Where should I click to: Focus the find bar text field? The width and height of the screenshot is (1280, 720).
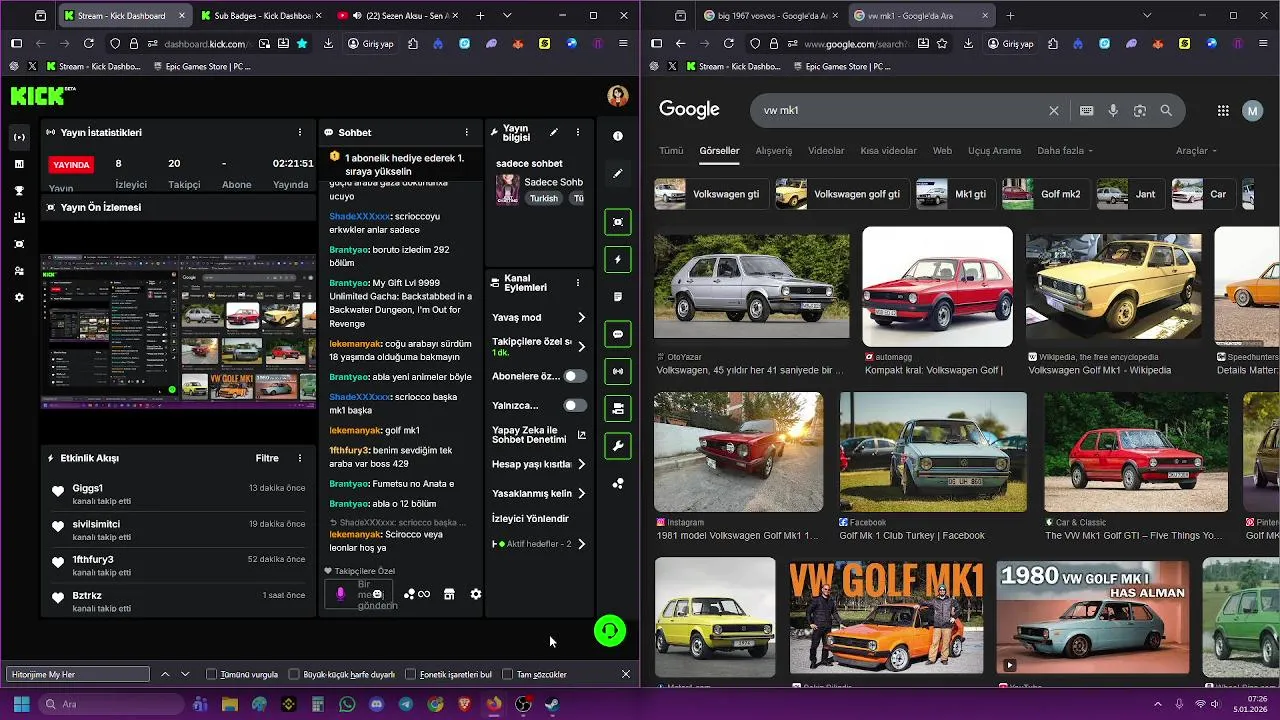[78, 675]
